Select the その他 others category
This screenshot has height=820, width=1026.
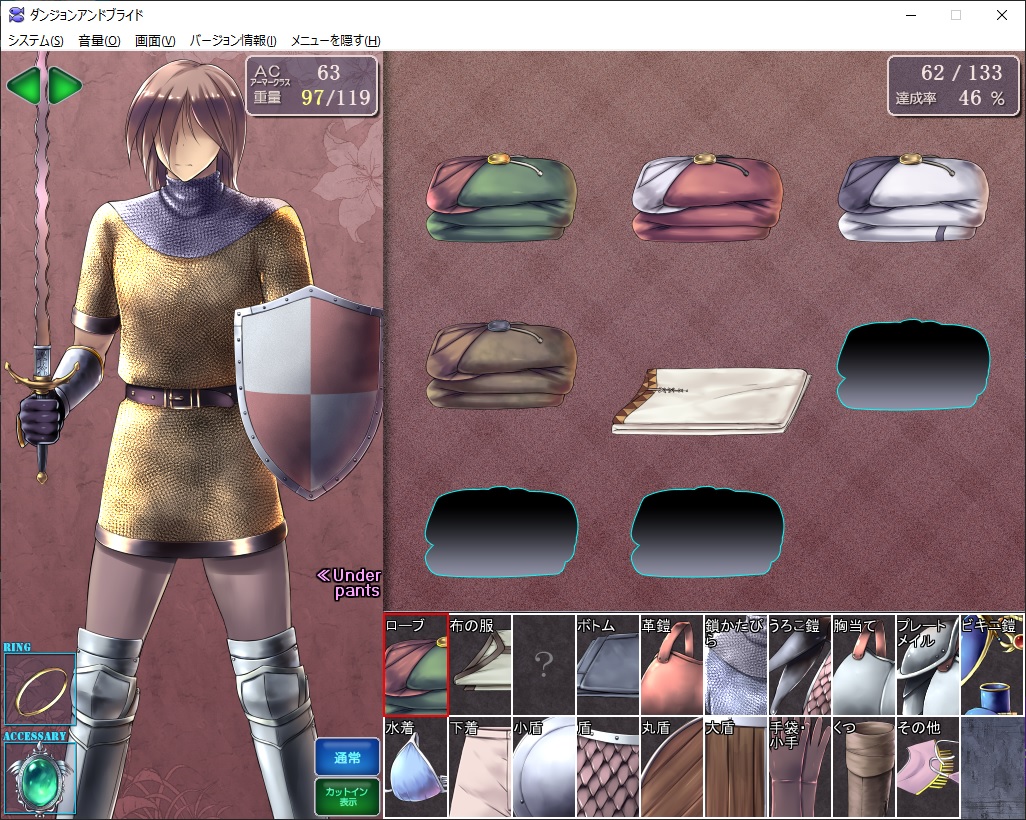click(929, 767)
